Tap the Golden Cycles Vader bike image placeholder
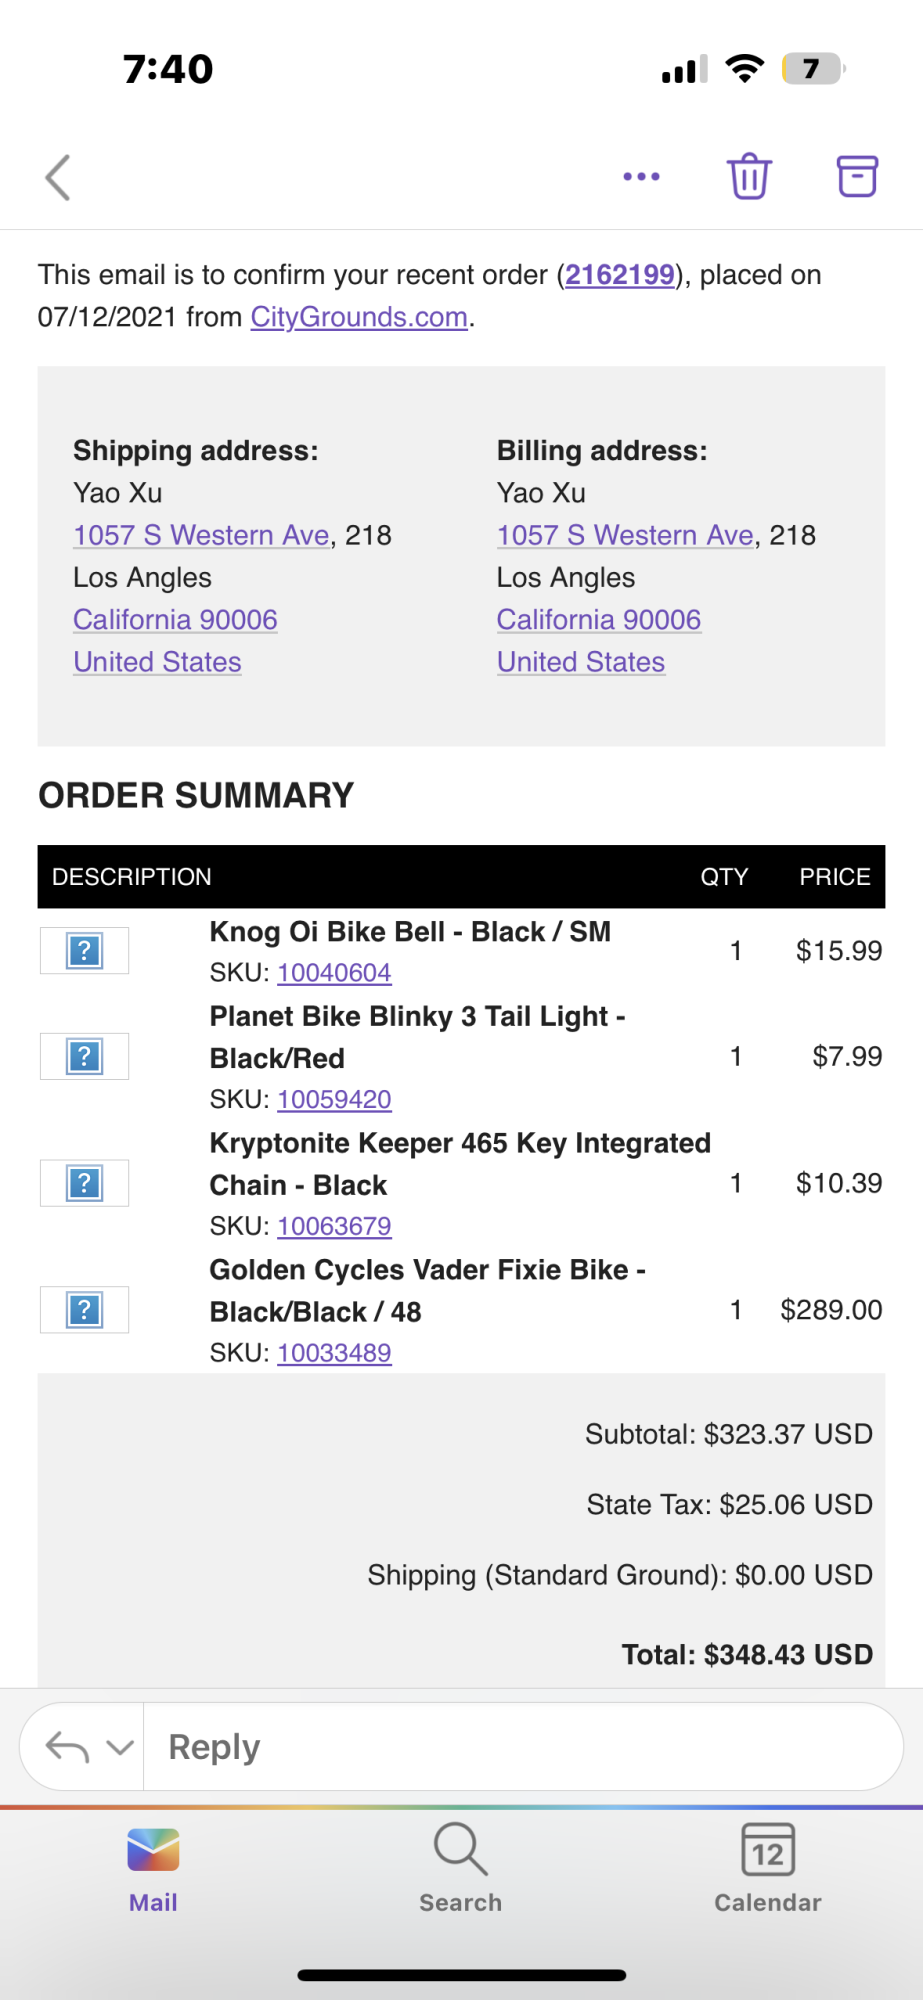923x2000 pixels. (85, 1310)
